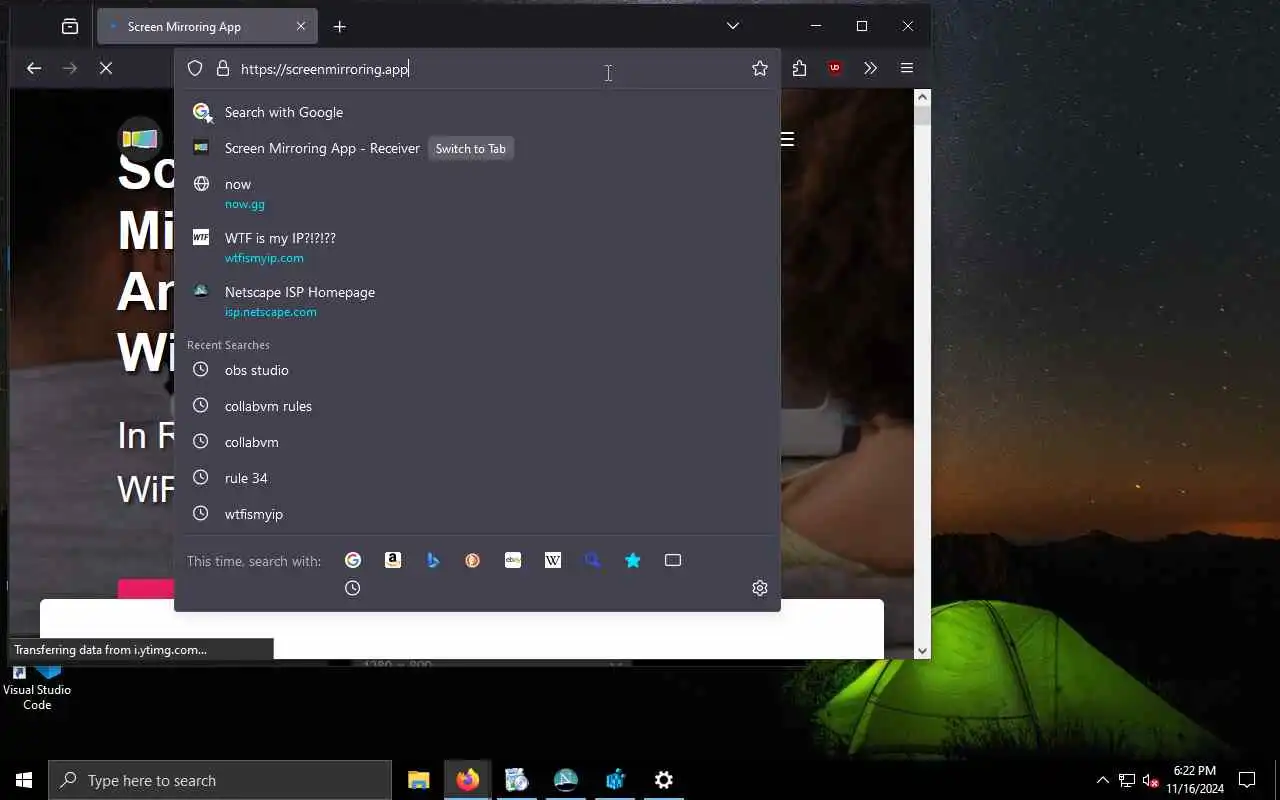Open the uBlock Origin toolbar icon
1280x800 pixels.
click(835, 68)
